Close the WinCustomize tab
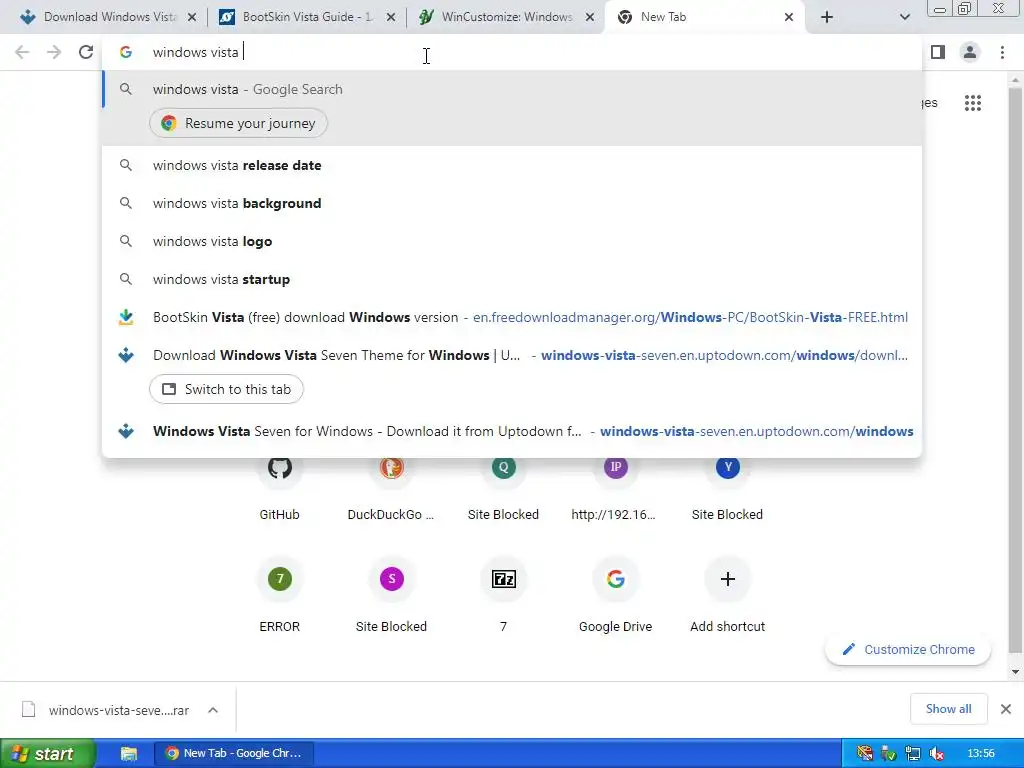1024x768 pixels. 590,17
